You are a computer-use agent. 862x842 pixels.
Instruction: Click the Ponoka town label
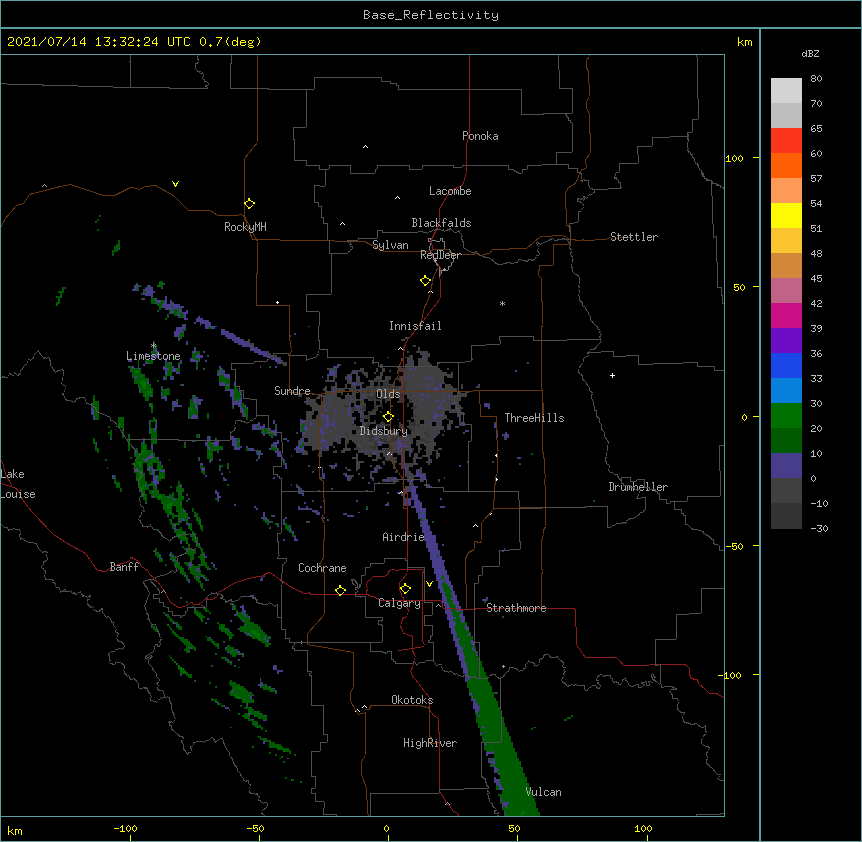point(480,136)
